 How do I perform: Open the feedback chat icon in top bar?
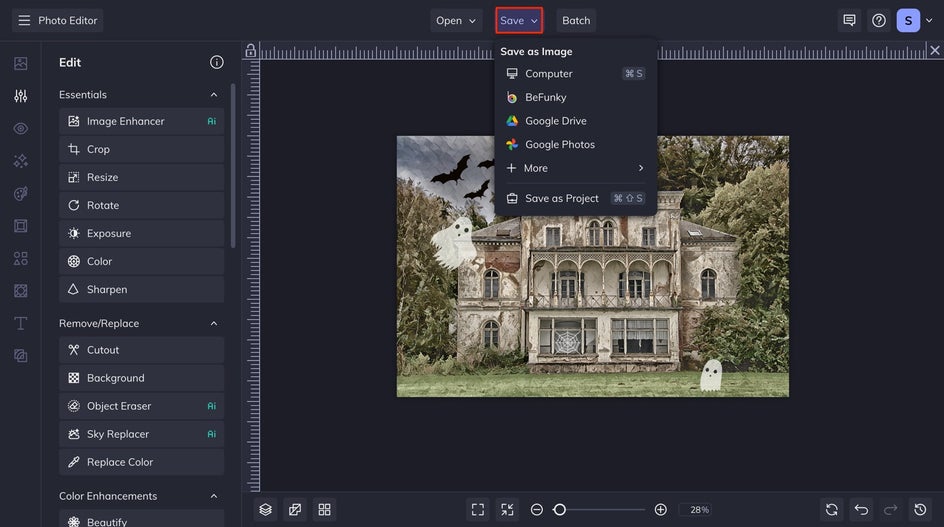[849, 20]
